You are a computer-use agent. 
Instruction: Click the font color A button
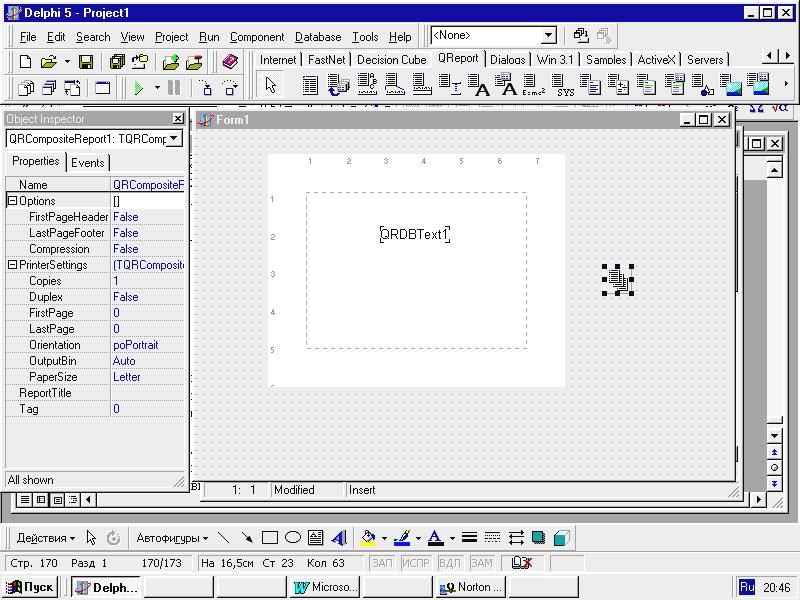435,538
